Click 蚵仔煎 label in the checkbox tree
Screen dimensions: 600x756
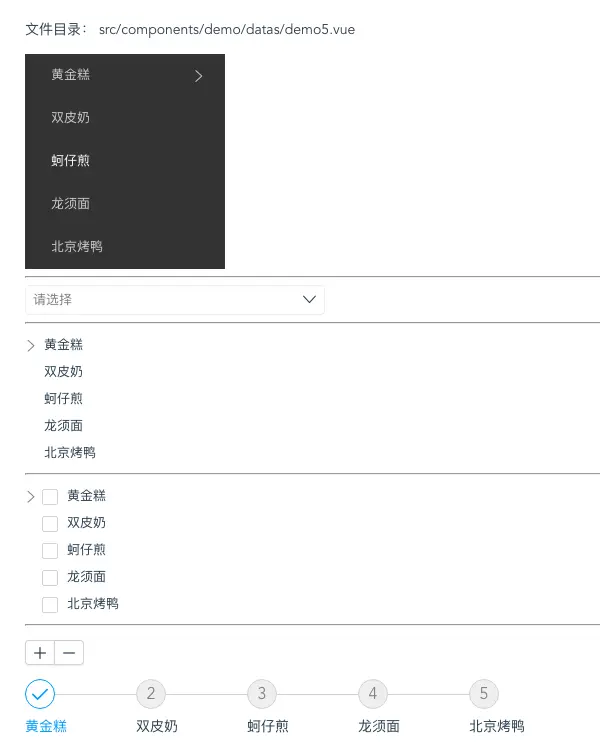pos(86,550)
